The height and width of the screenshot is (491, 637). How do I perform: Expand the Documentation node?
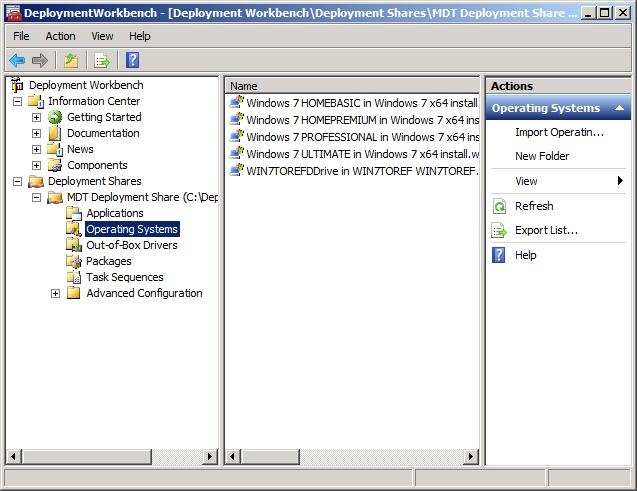click(37, 133)
